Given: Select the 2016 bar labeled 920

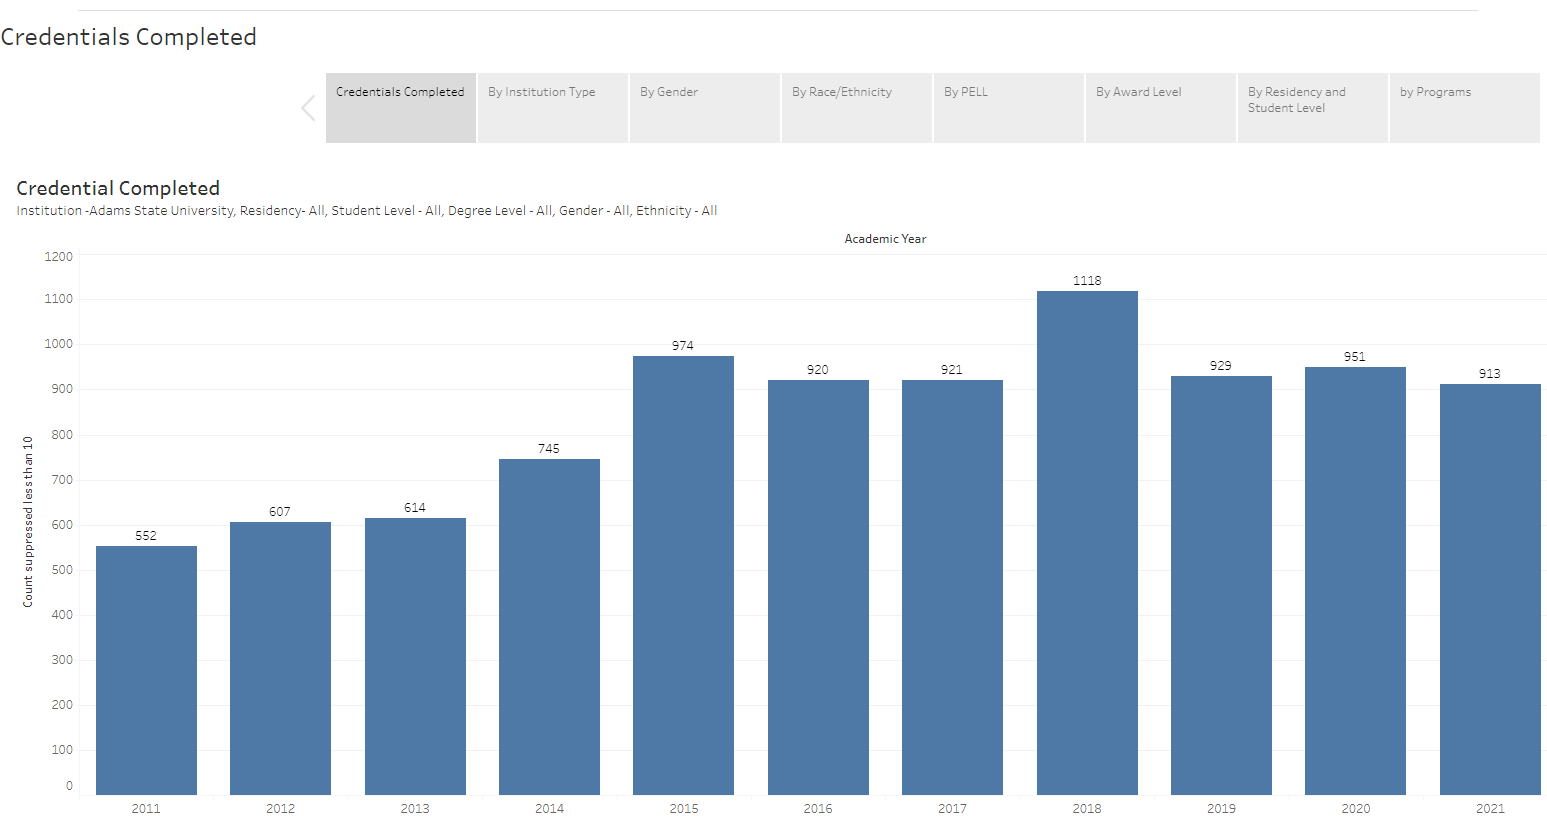Looking at the screenshot, I should coord(818,587).
